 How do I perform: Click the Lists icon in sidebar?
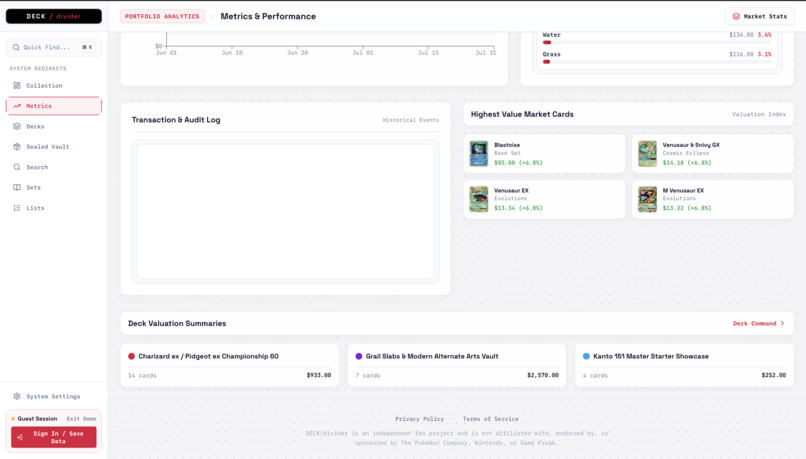17,208
